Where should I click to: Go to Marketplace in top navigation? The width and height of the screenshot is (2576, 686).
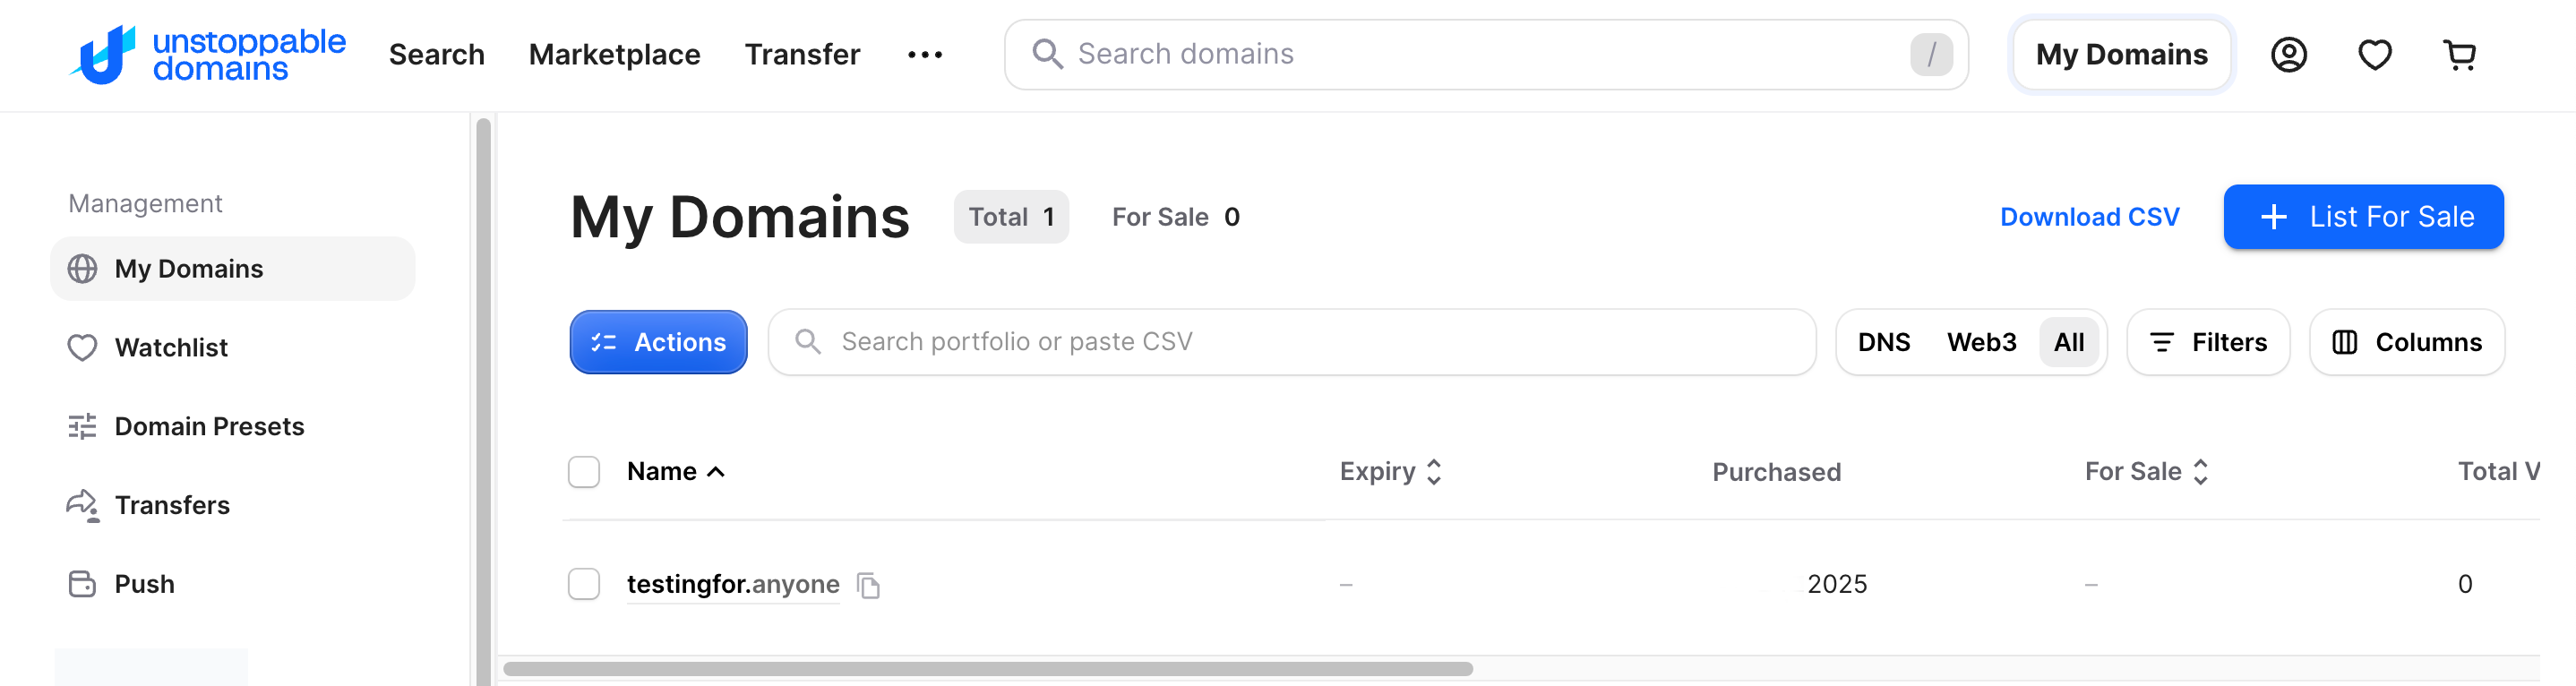[x=614, y=54]
